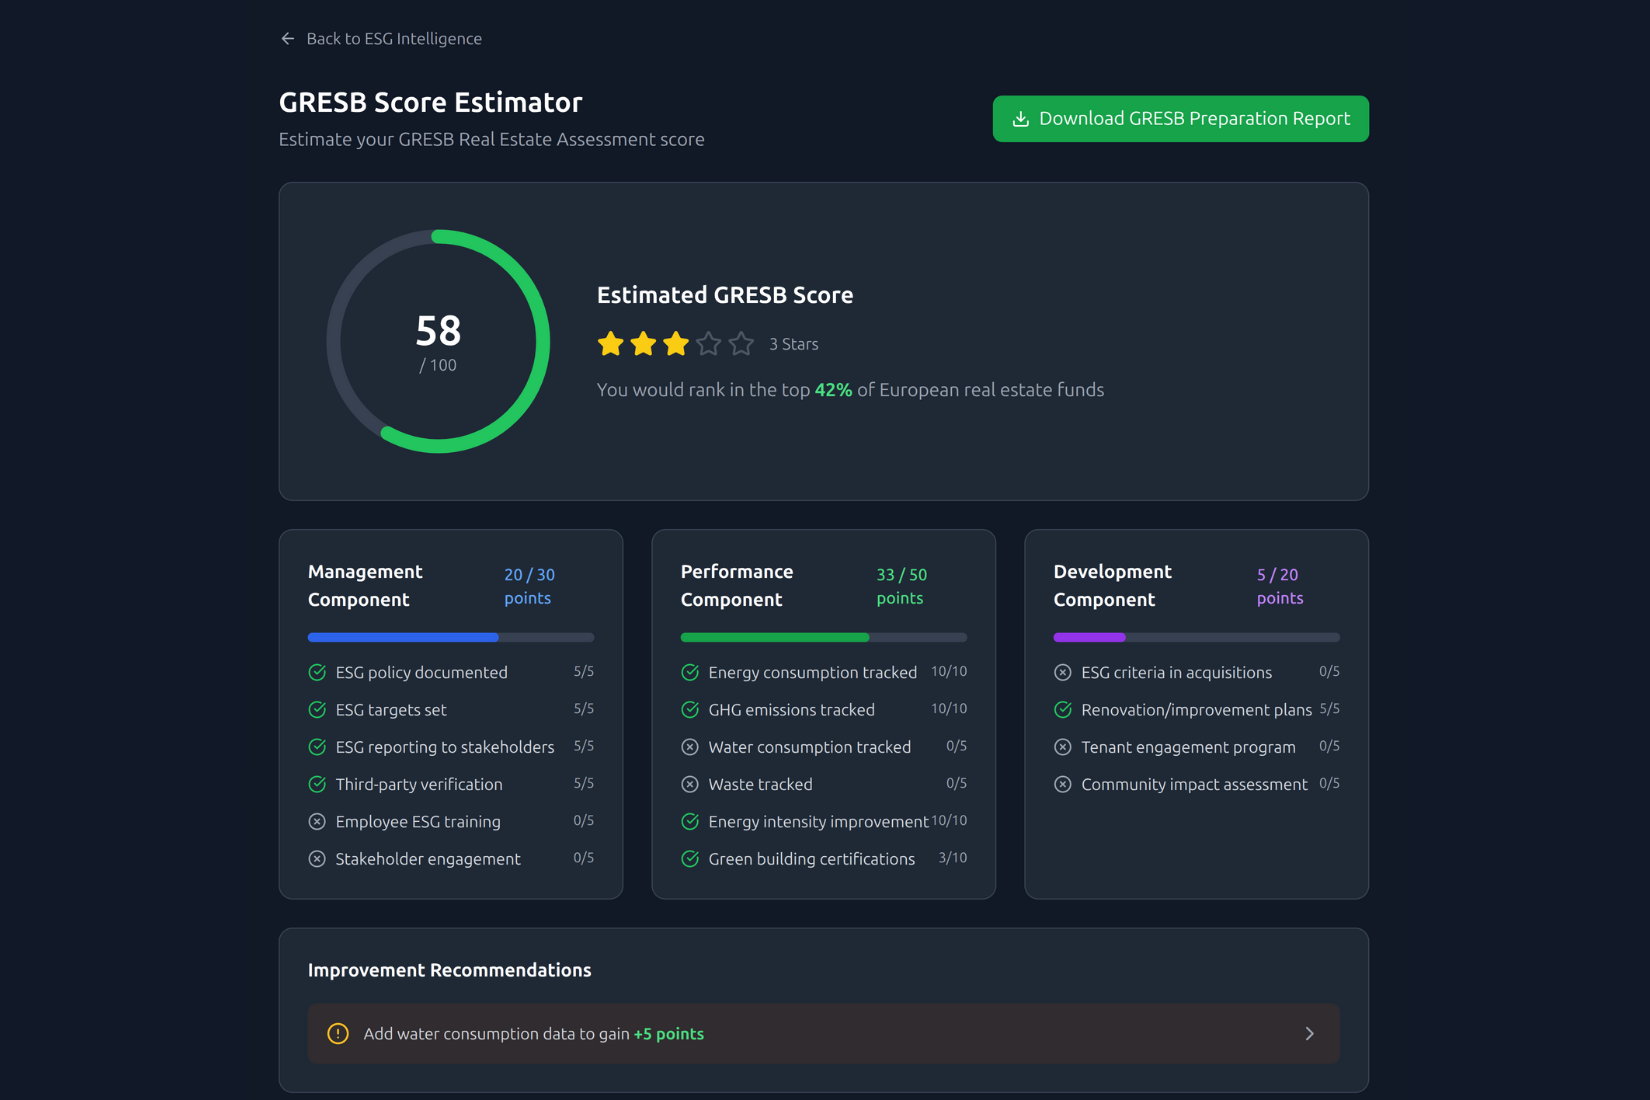Click the Green building certifications row
Image resolution: width=1650 pixels, height=1100 pixels.
click(x=811, y=859)
